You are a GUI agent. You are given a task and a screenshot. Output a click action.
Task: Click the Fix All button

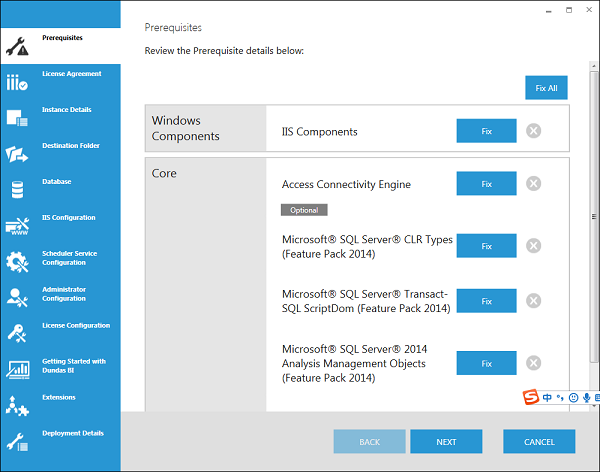[546, 88]
